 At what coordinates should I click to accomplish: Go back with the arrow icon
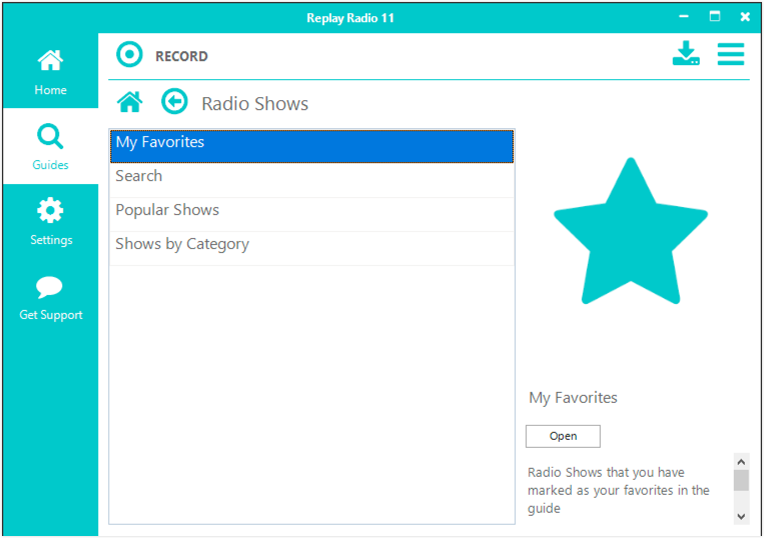[x=174, y=102]
